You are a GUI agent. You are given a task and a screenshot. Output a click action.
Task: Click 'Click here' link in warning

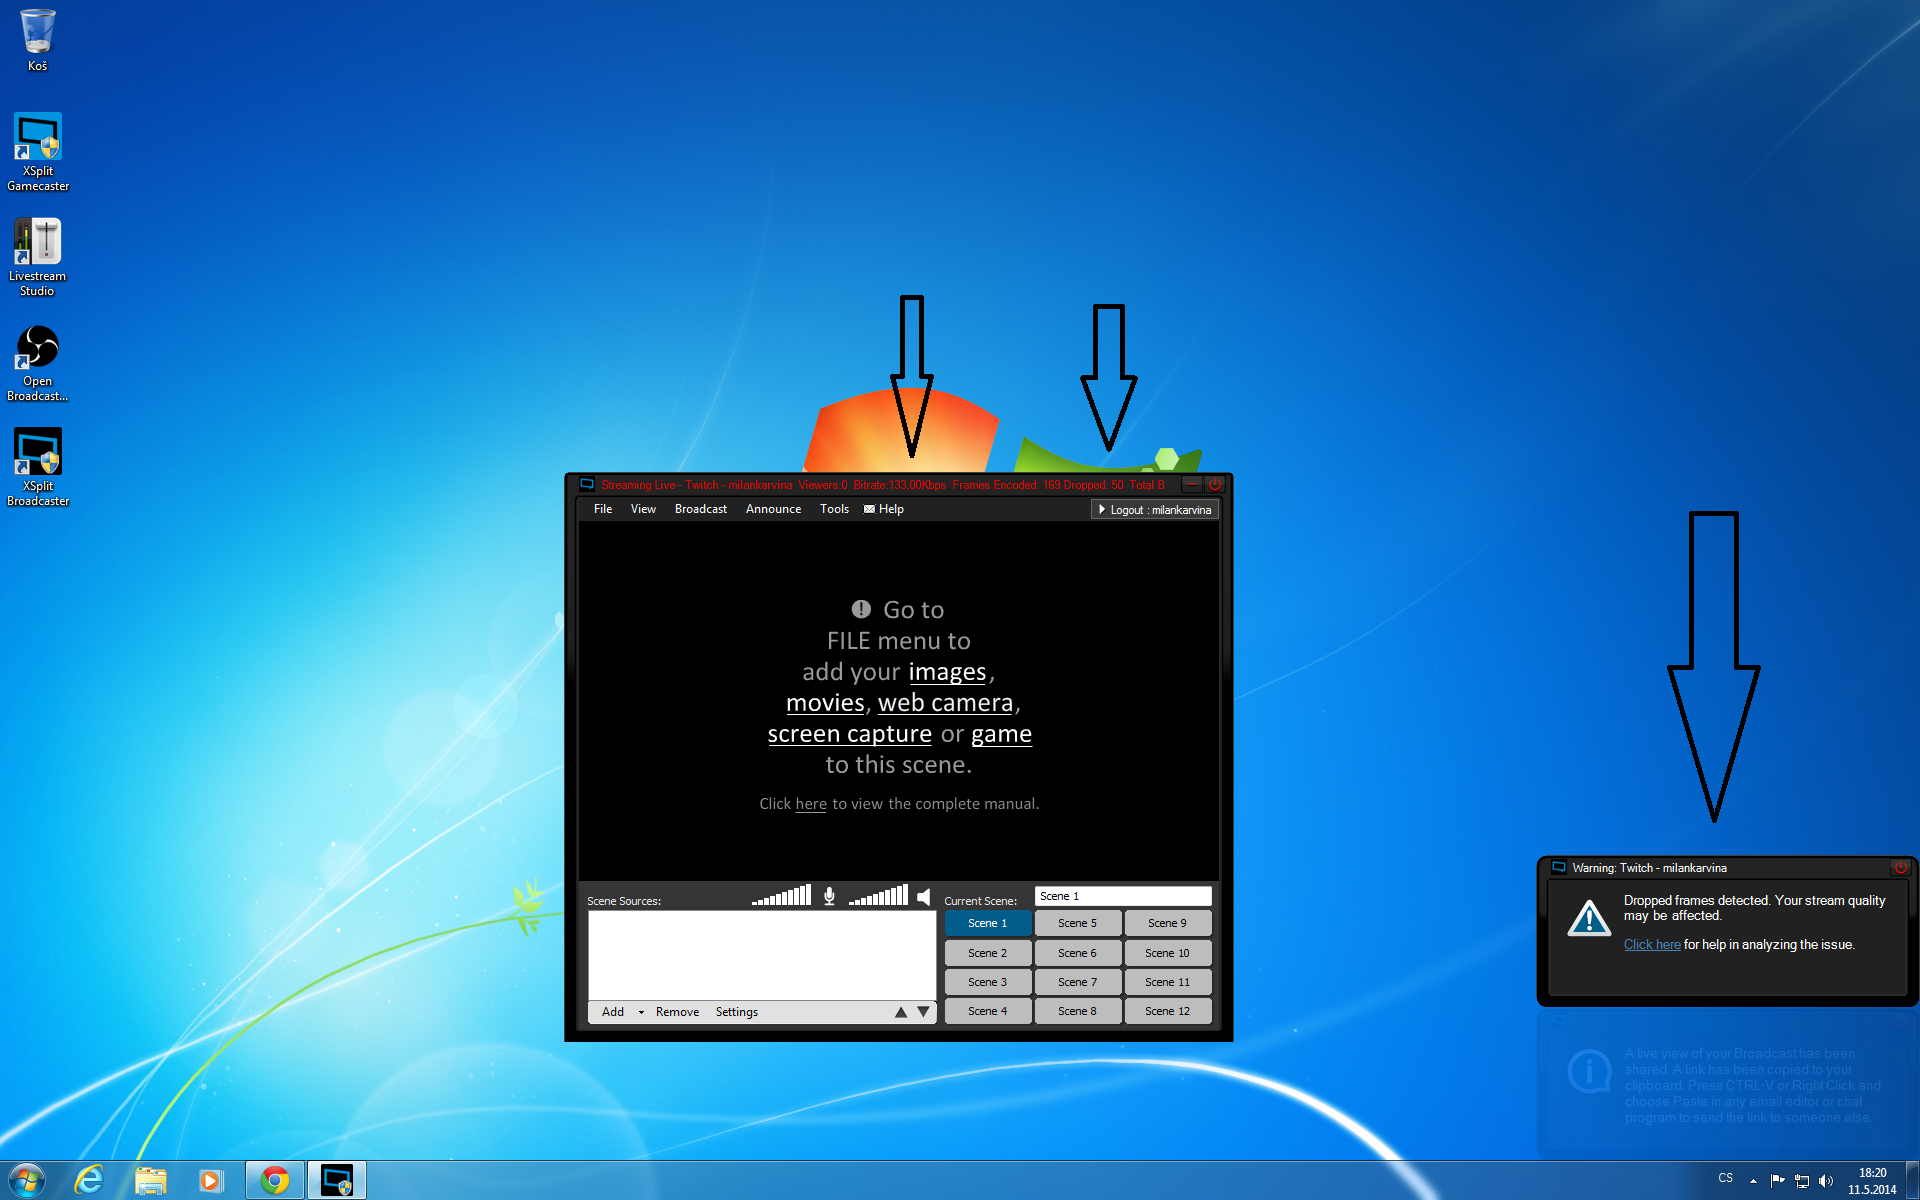(1651, 945)
